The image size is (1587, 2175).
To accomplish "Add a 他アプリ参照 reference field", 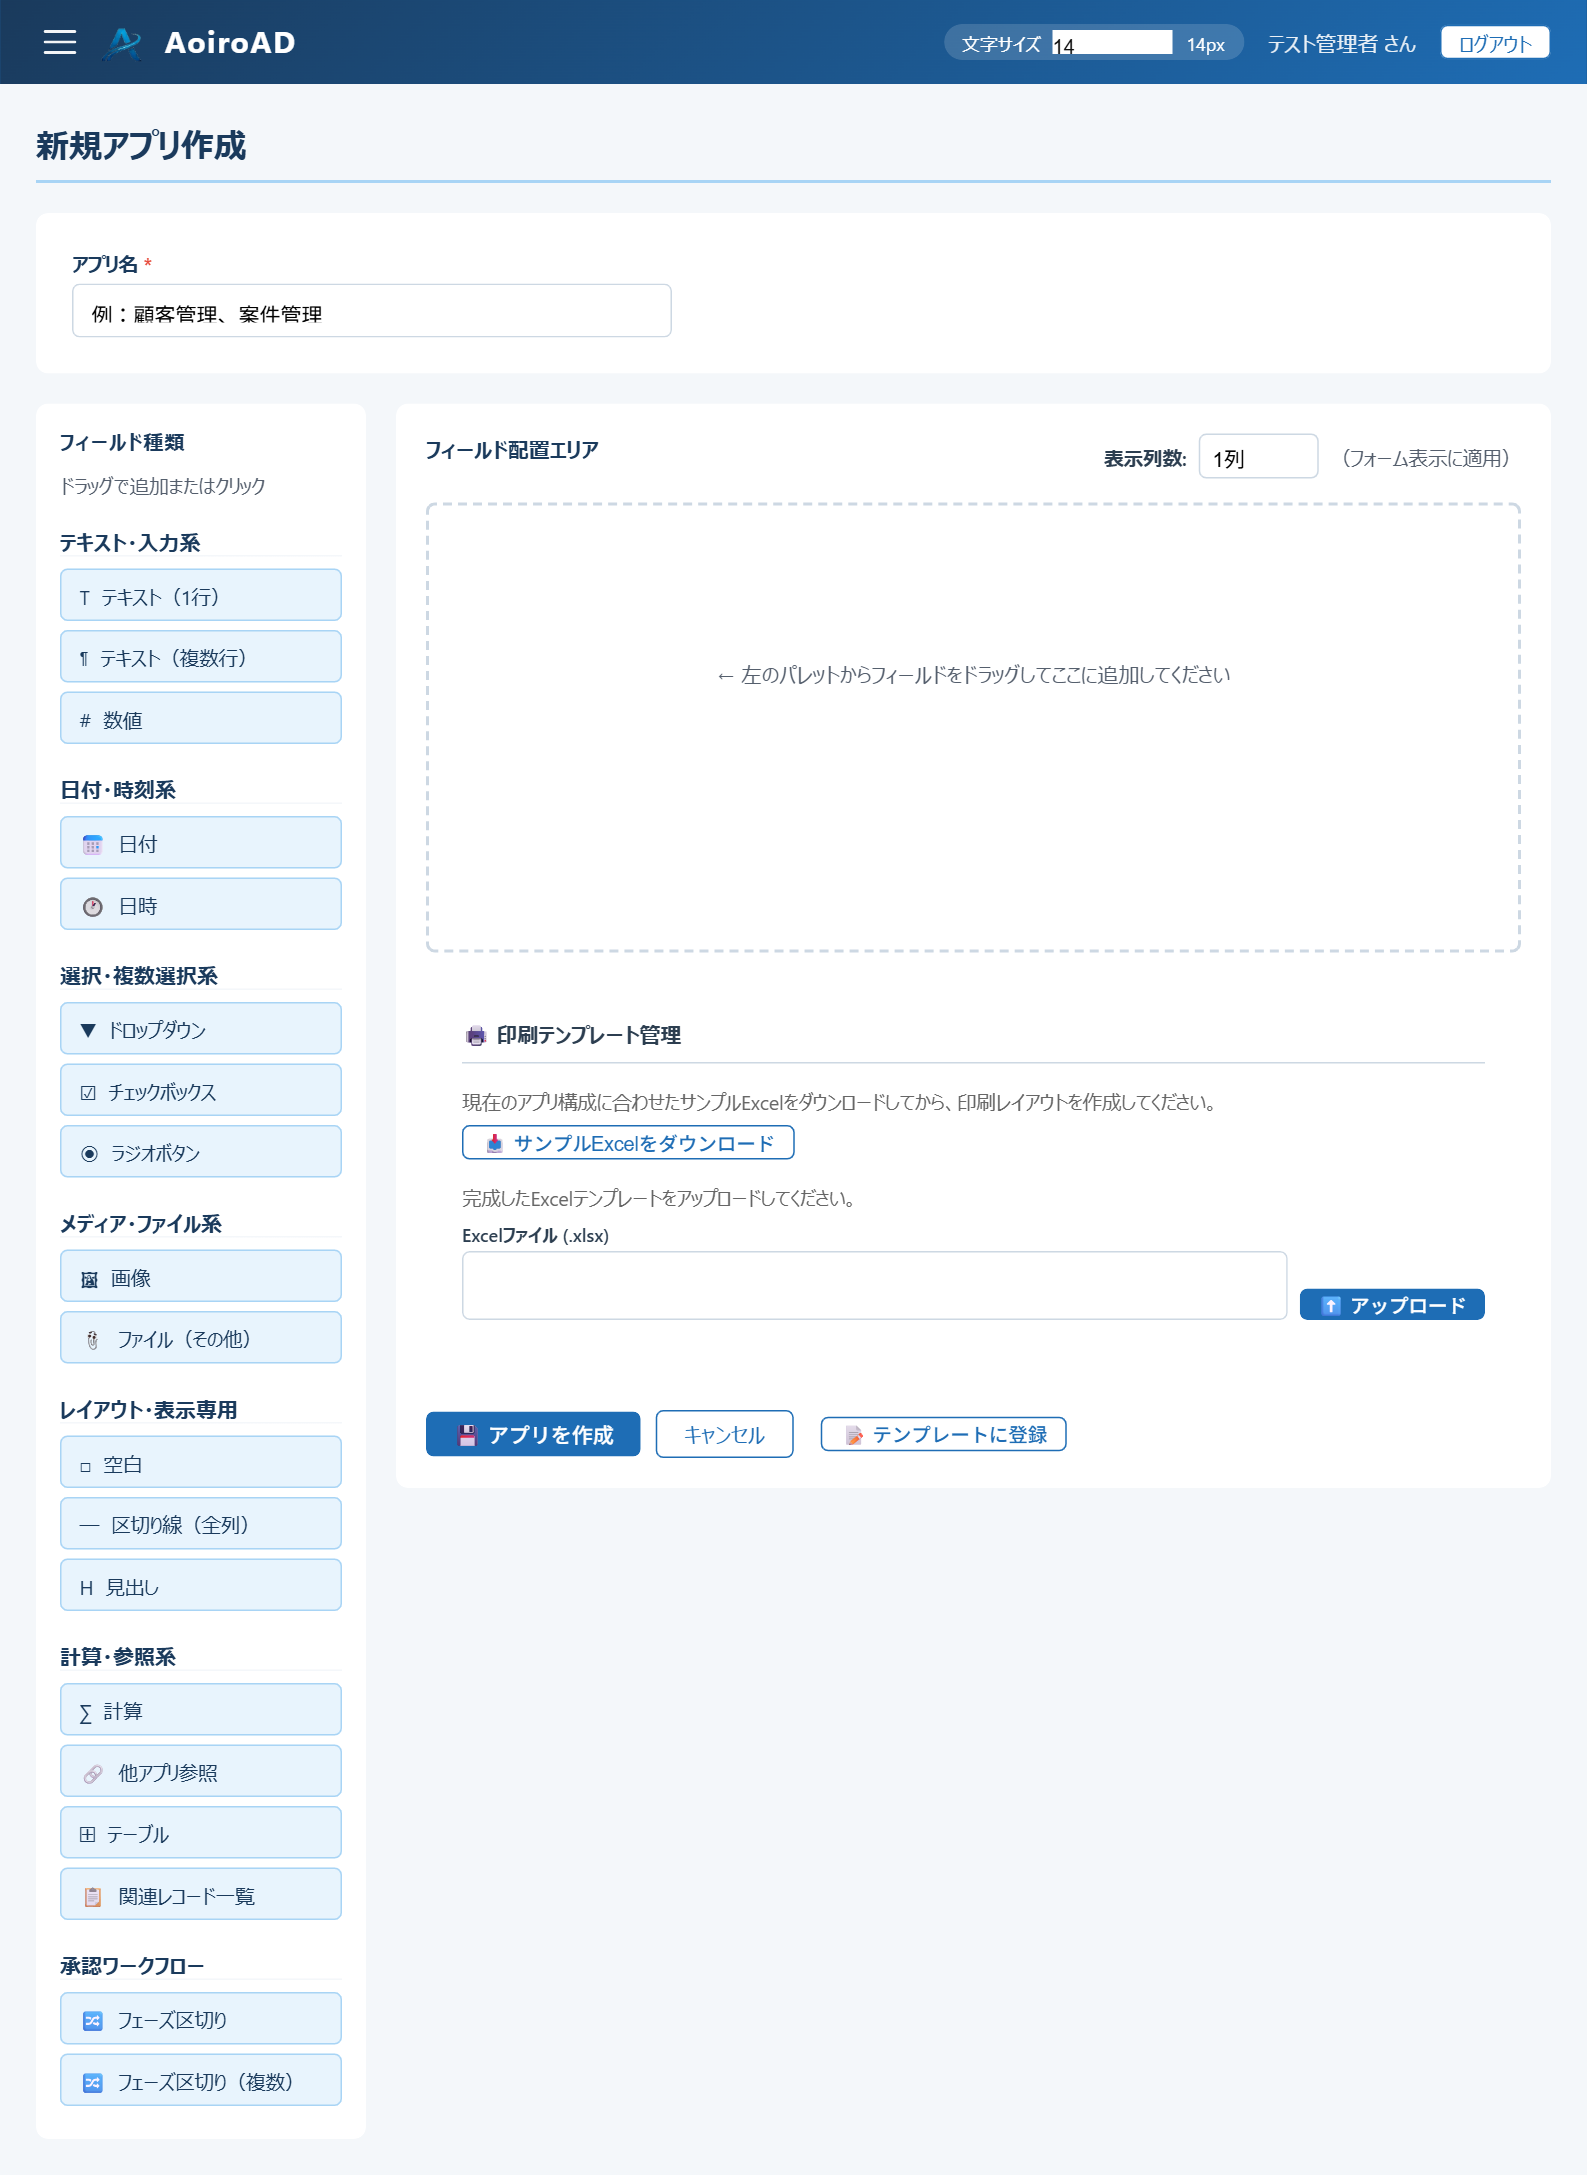I will point(201,1772).
